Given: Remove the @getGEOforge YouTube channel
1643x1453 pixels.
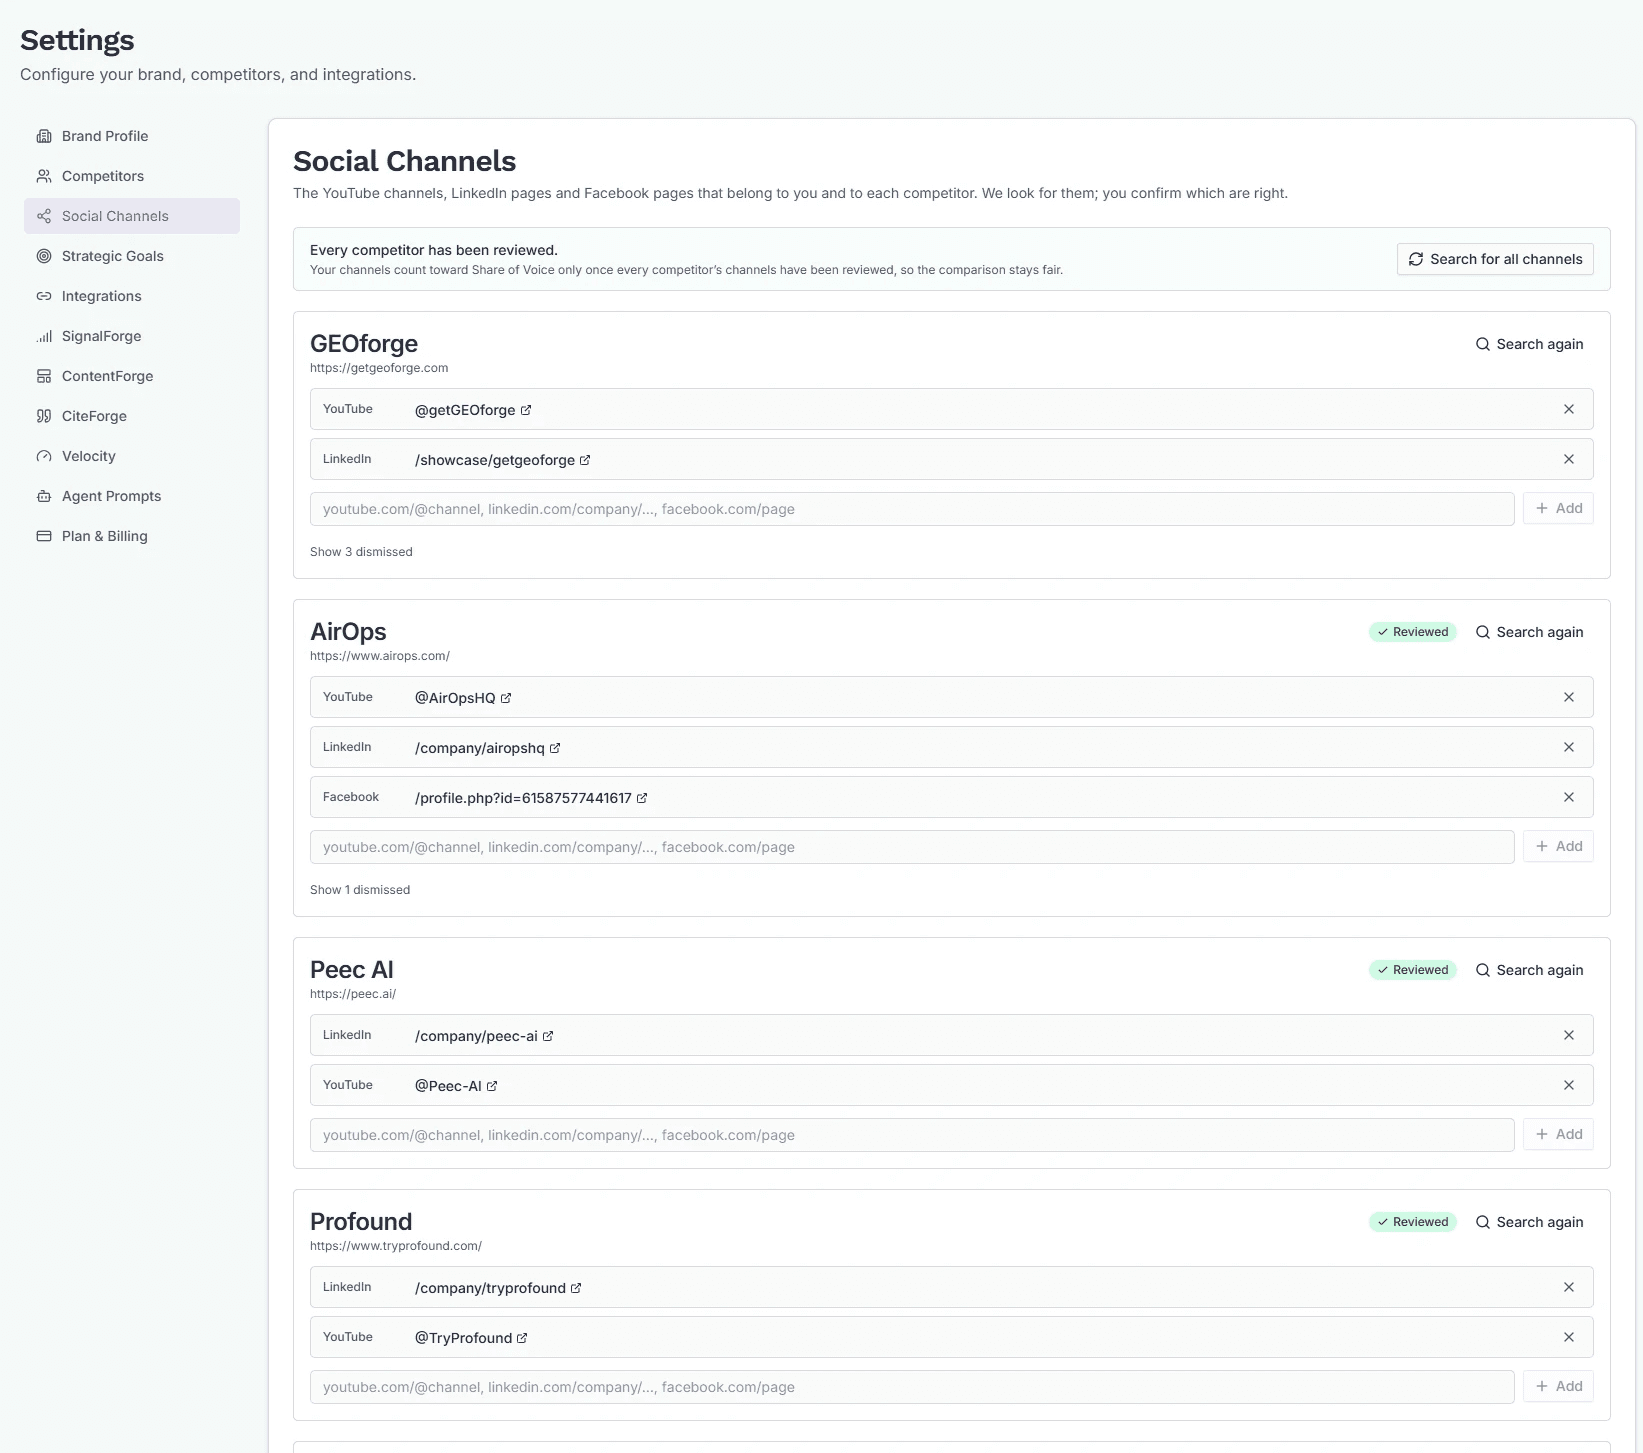Looking at the screenshot, I should 1569,409.
